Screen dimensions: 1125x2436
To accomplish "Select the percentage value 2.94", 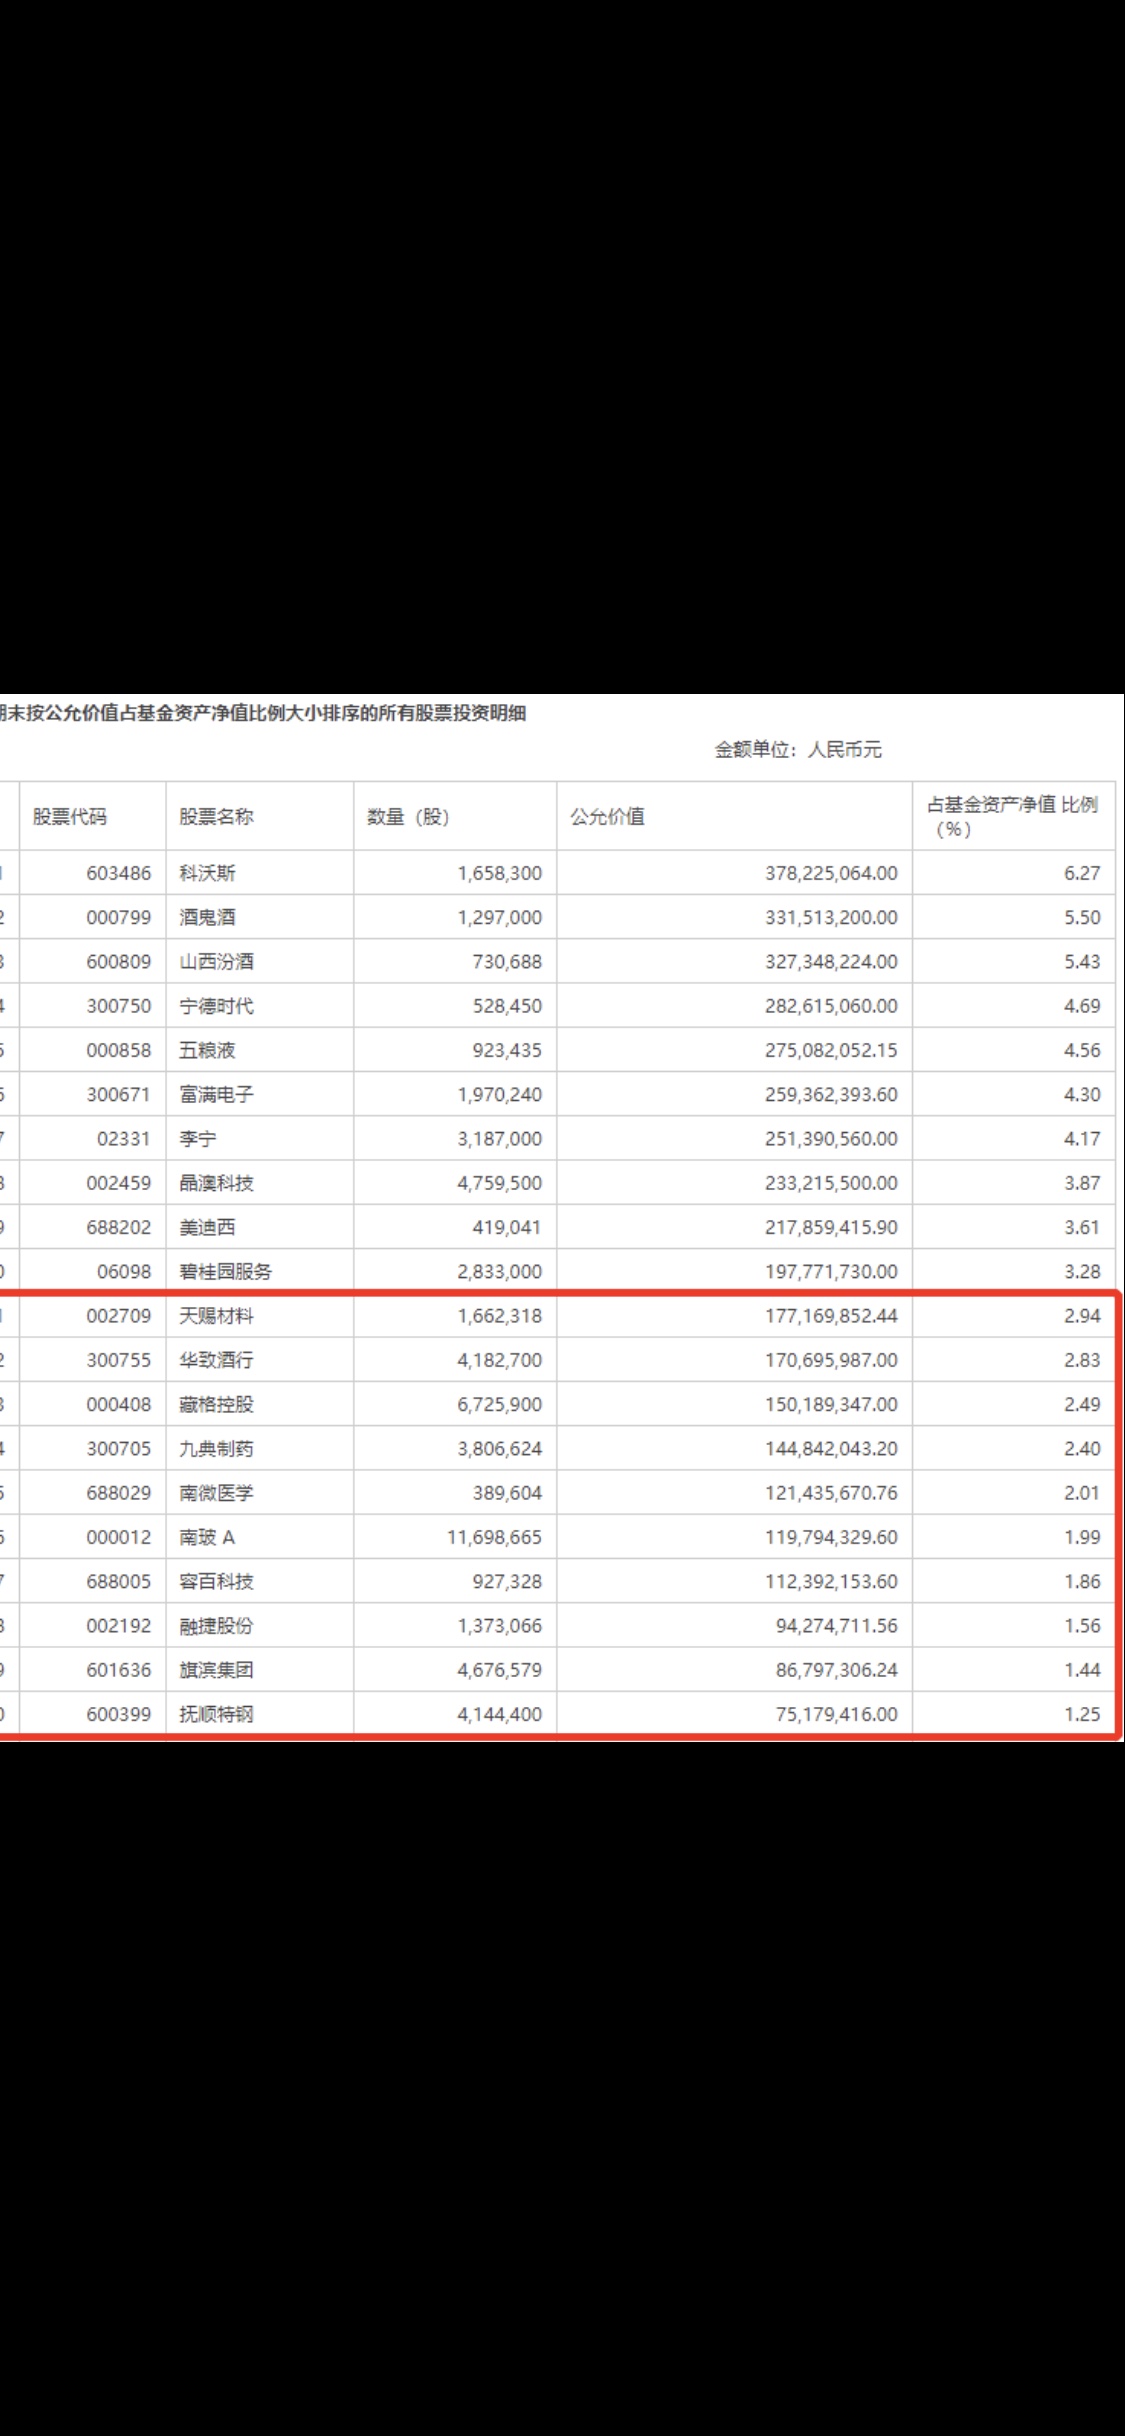I will pos(1082,1315).
